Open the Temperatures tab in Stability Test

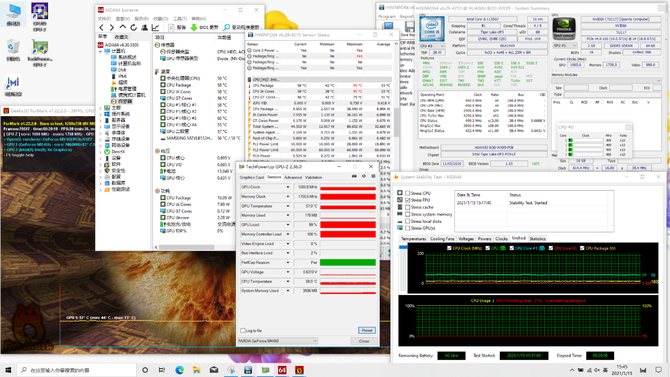pos(414,239)
